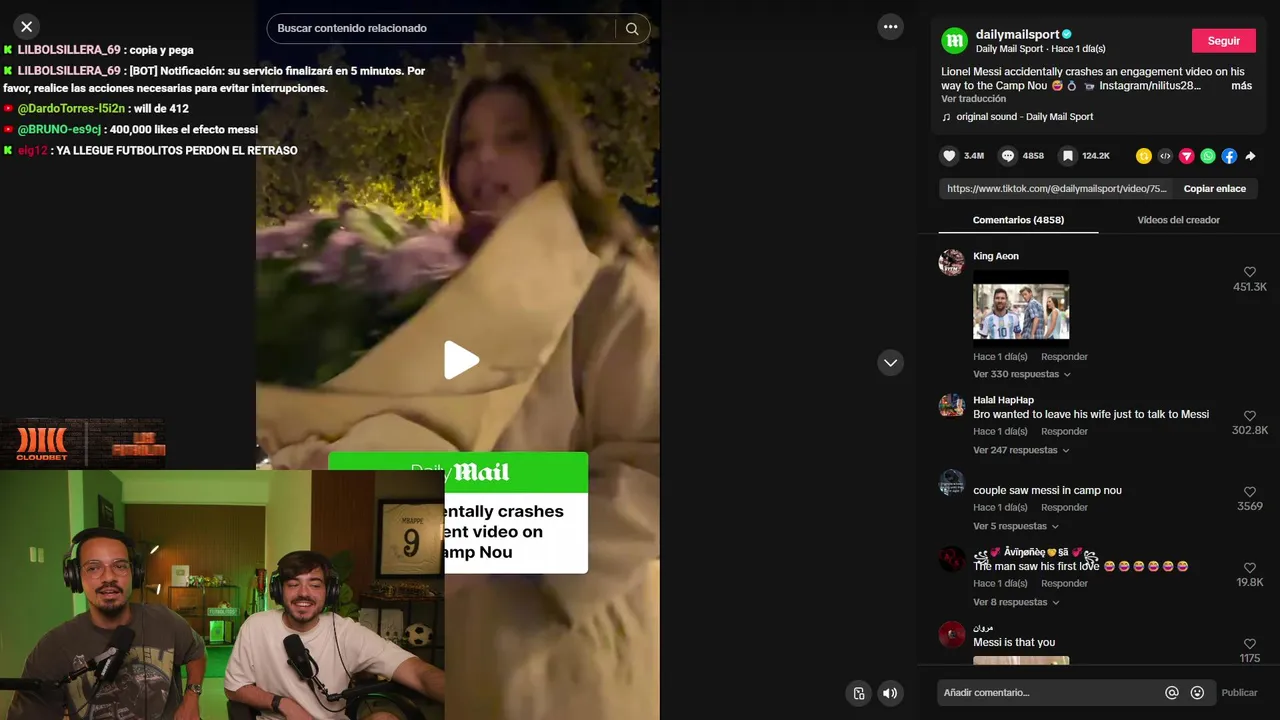Viewport: 1280px width, 720px height.
Task: Share the video on Facebook
Action: click(x=1229, y=156)
